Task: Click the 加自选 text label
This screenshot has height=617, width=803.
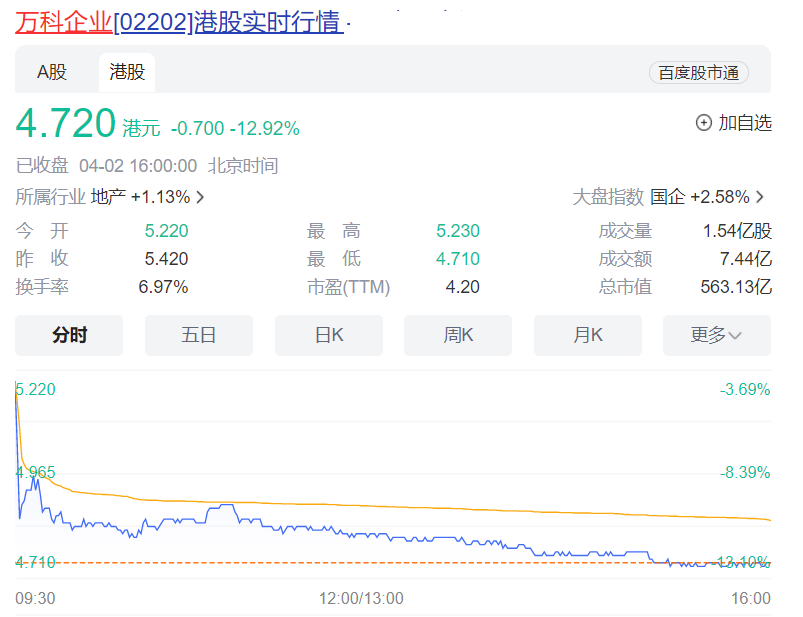Action: (745, 123)
